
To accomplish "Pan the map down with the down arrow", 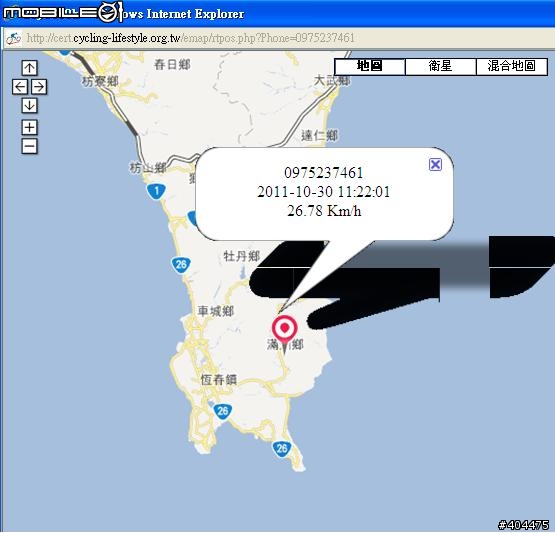I will tap(29, 105).
